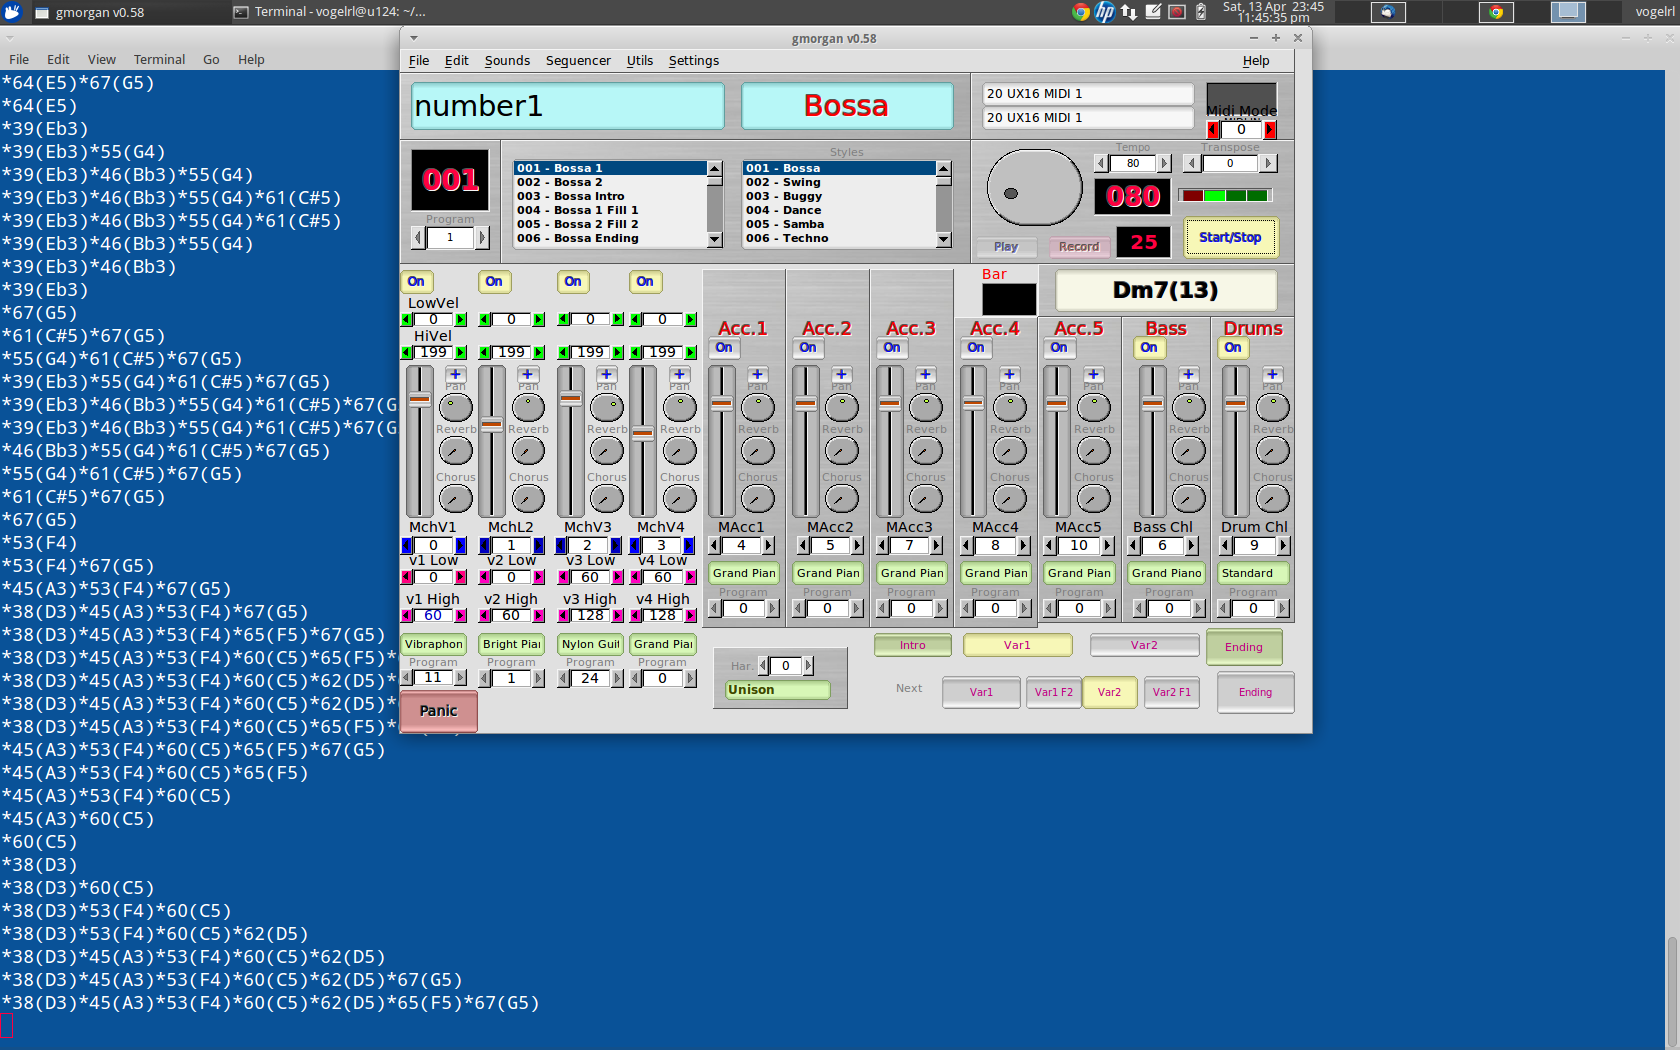Open the Sequencer menu
The height and width of the screenshot is (1050, 1680).
578,61
